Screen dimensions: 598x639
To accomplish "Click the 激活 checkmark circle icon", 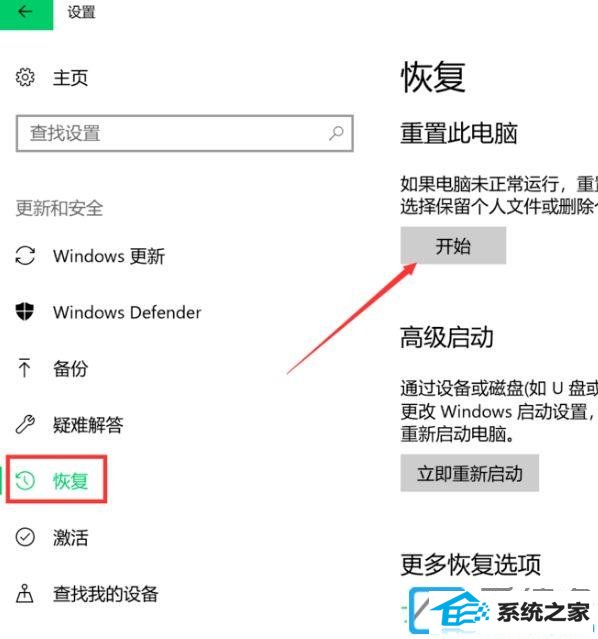I will pyautogui.click(x=25, y=537).
